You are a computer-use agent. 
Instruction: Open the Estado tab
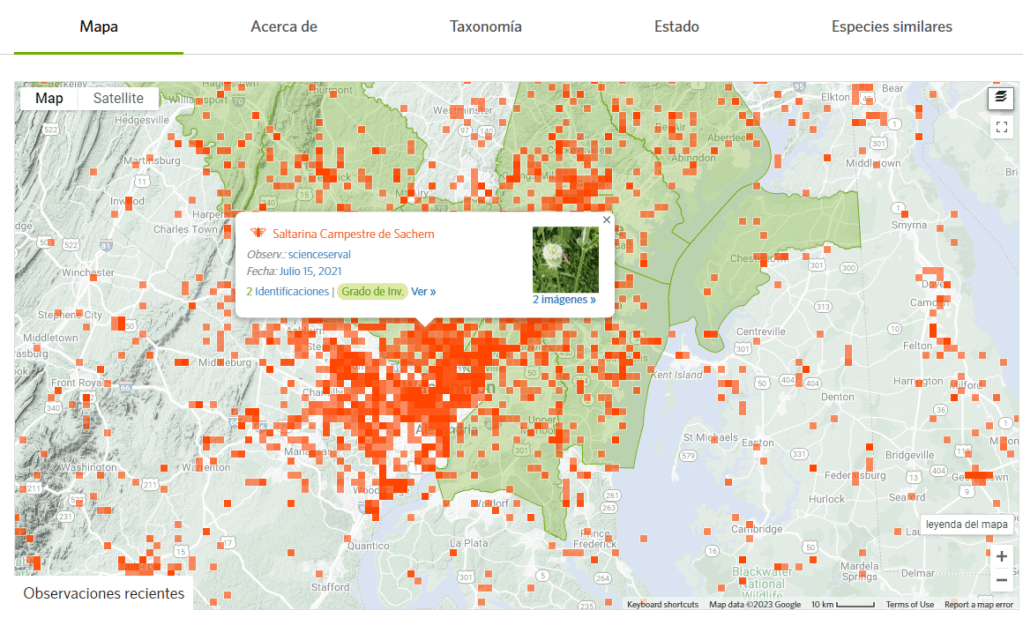point(676,27)
